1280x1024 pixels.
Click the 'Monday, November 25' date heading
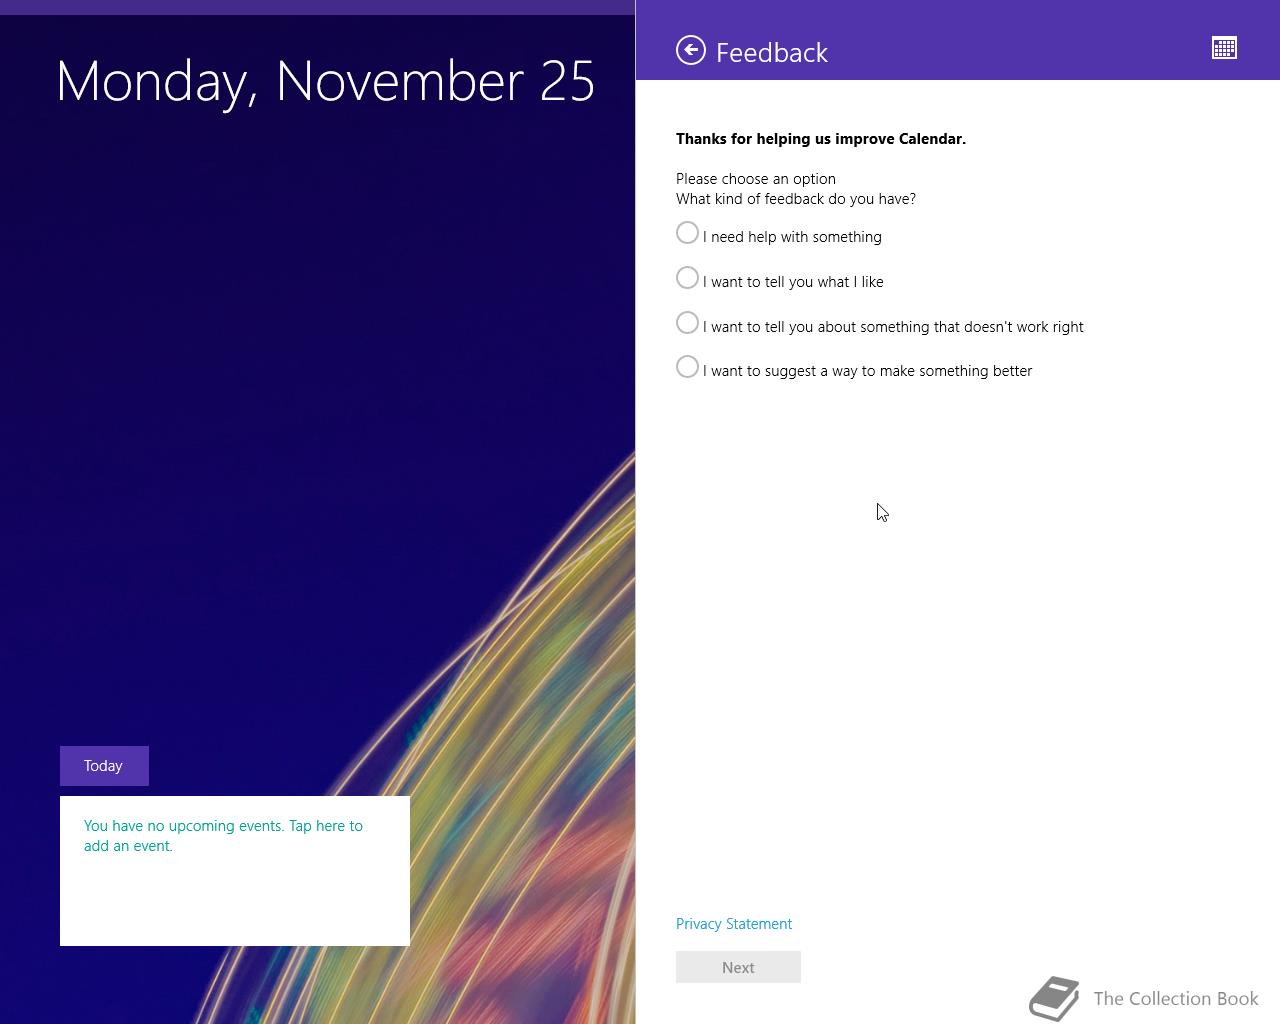coord(326,81)
